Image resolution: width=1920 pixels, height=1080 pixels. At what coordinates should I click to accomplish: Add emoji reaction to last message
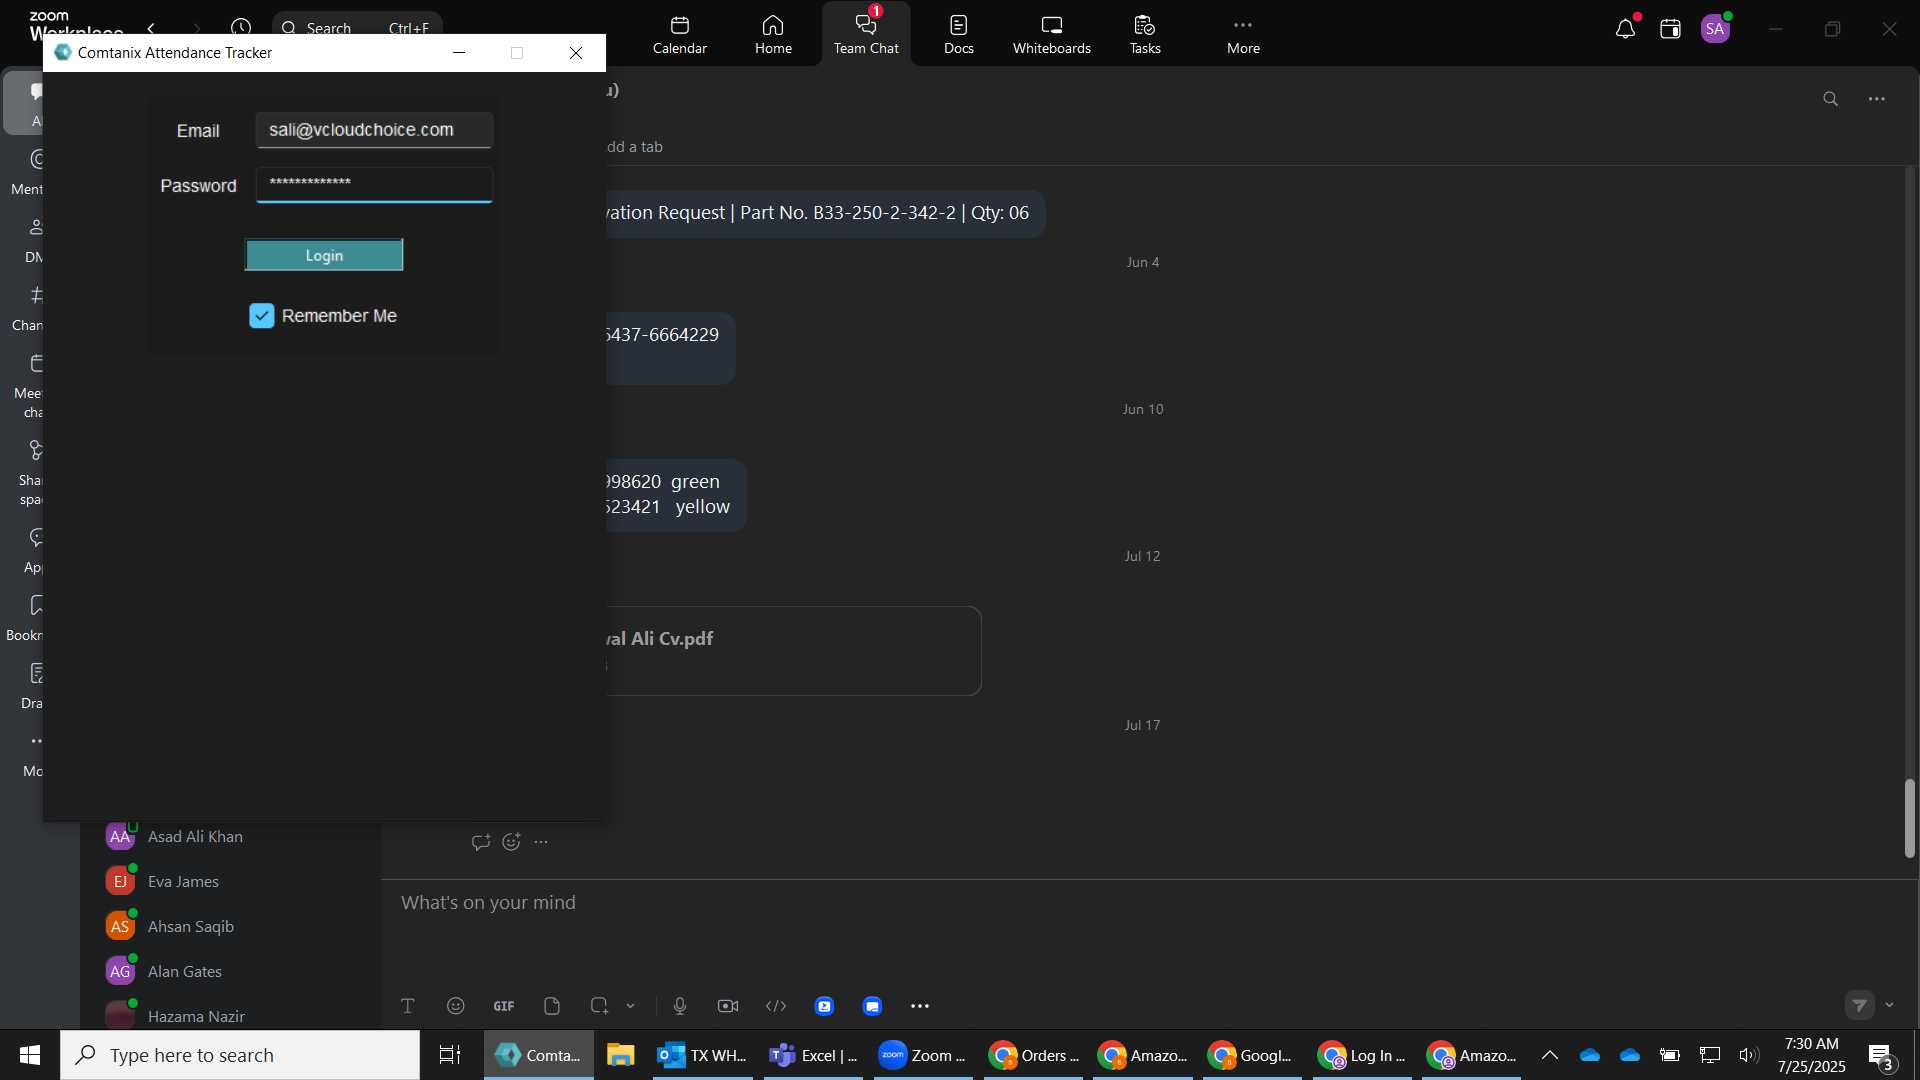point(511,842)
